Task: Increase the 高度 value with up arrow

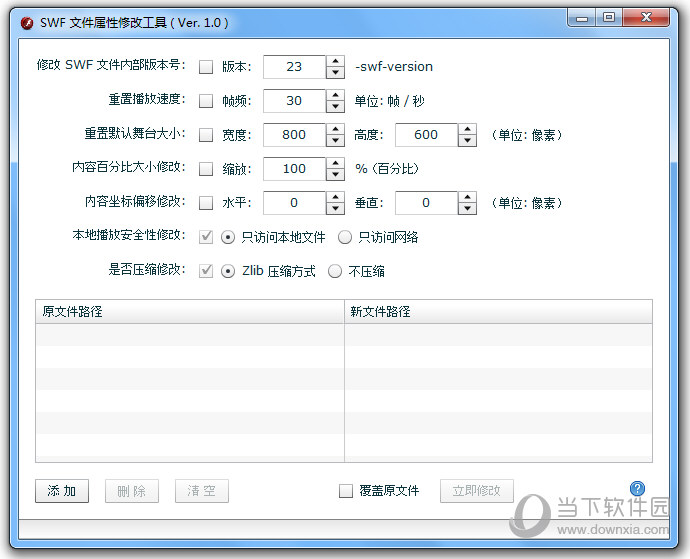Action: click(x=467, y=129)
